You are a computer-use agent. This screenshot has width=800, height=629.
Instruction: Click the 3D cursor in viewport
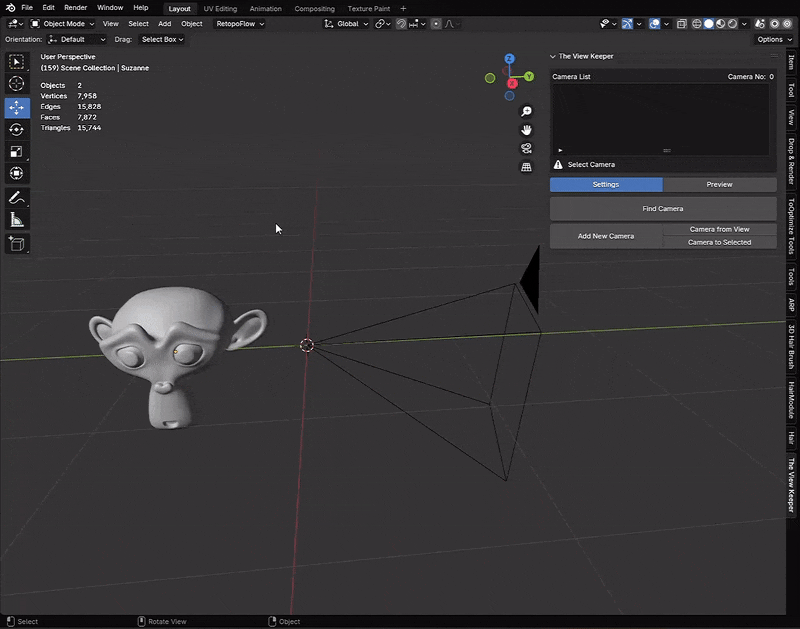click(x=307, y=345)
